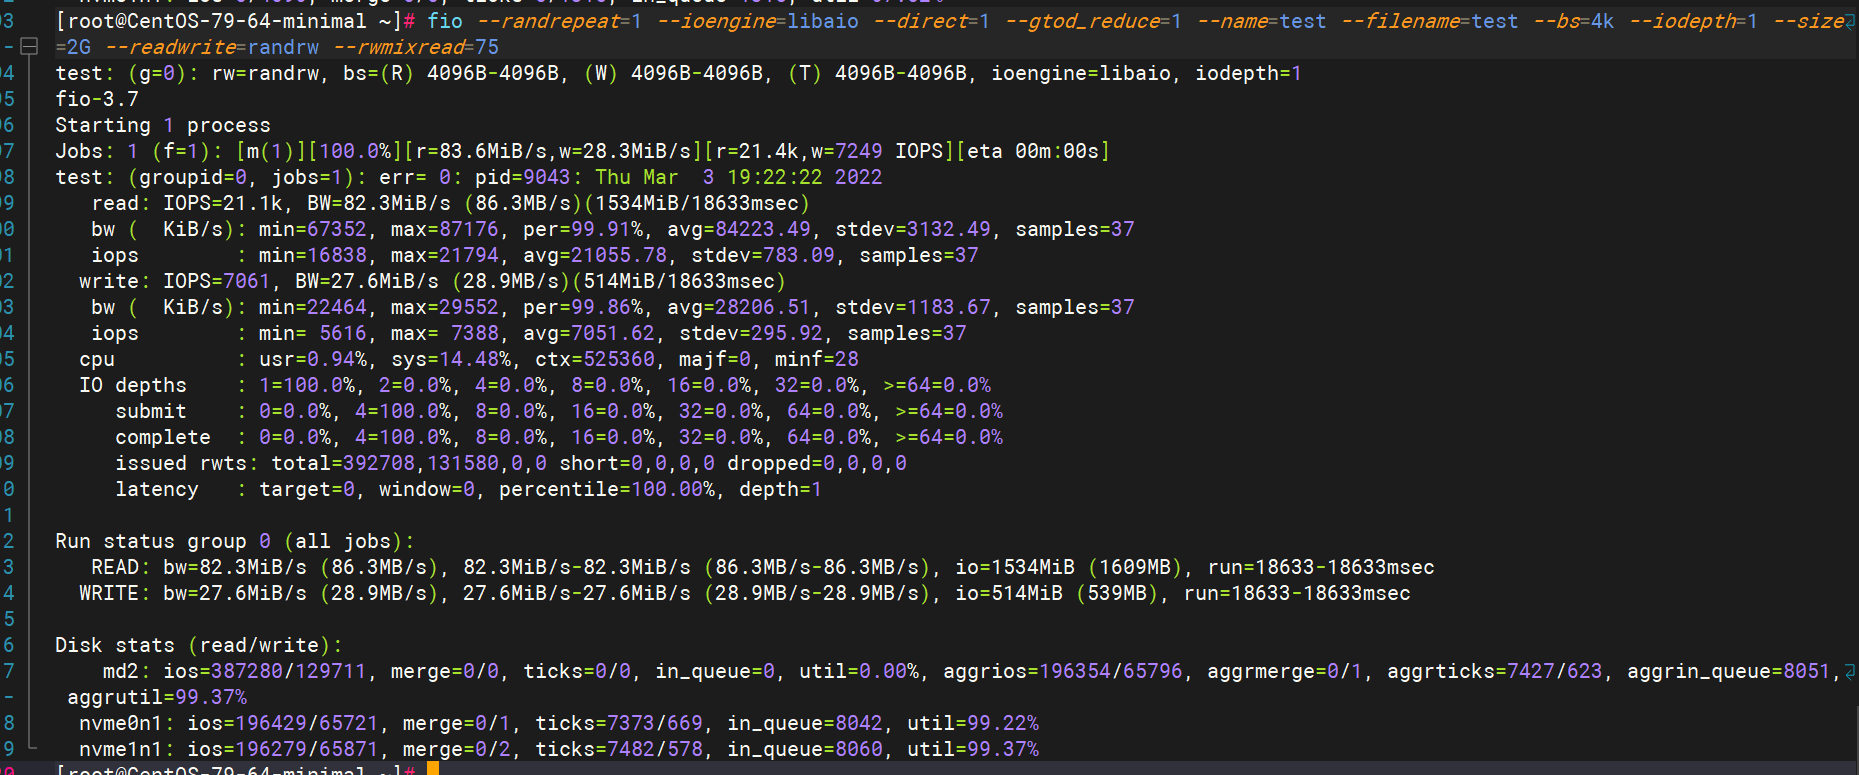Click the --ioengine=libaio command option
The height and width of the screenshot is (775, 1859).
(758, 21)
